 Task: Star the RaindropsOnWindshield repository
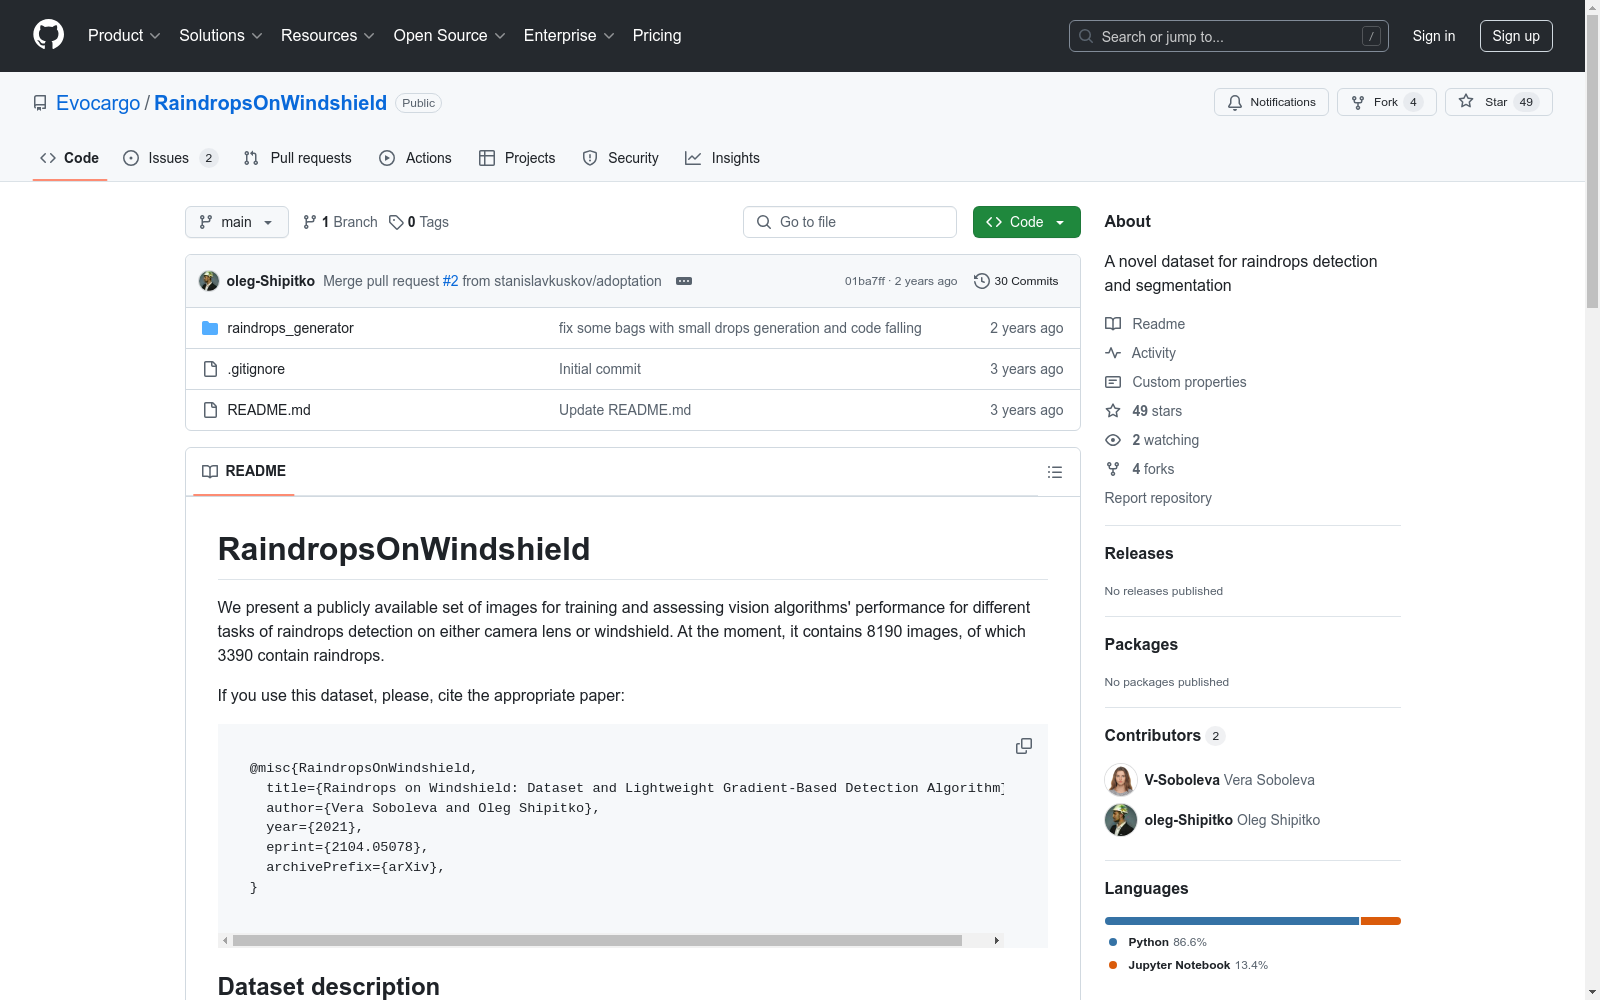click(1498, 102)
